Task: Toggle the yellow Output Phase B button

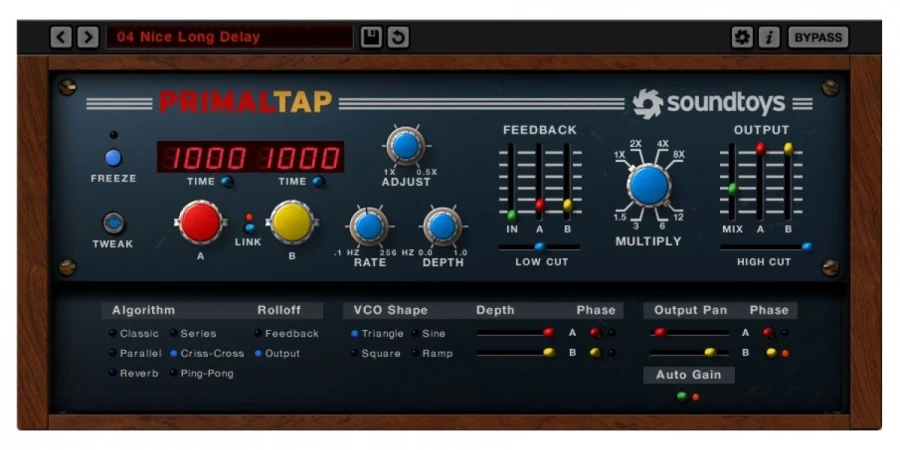Action: tap(771, 352)
